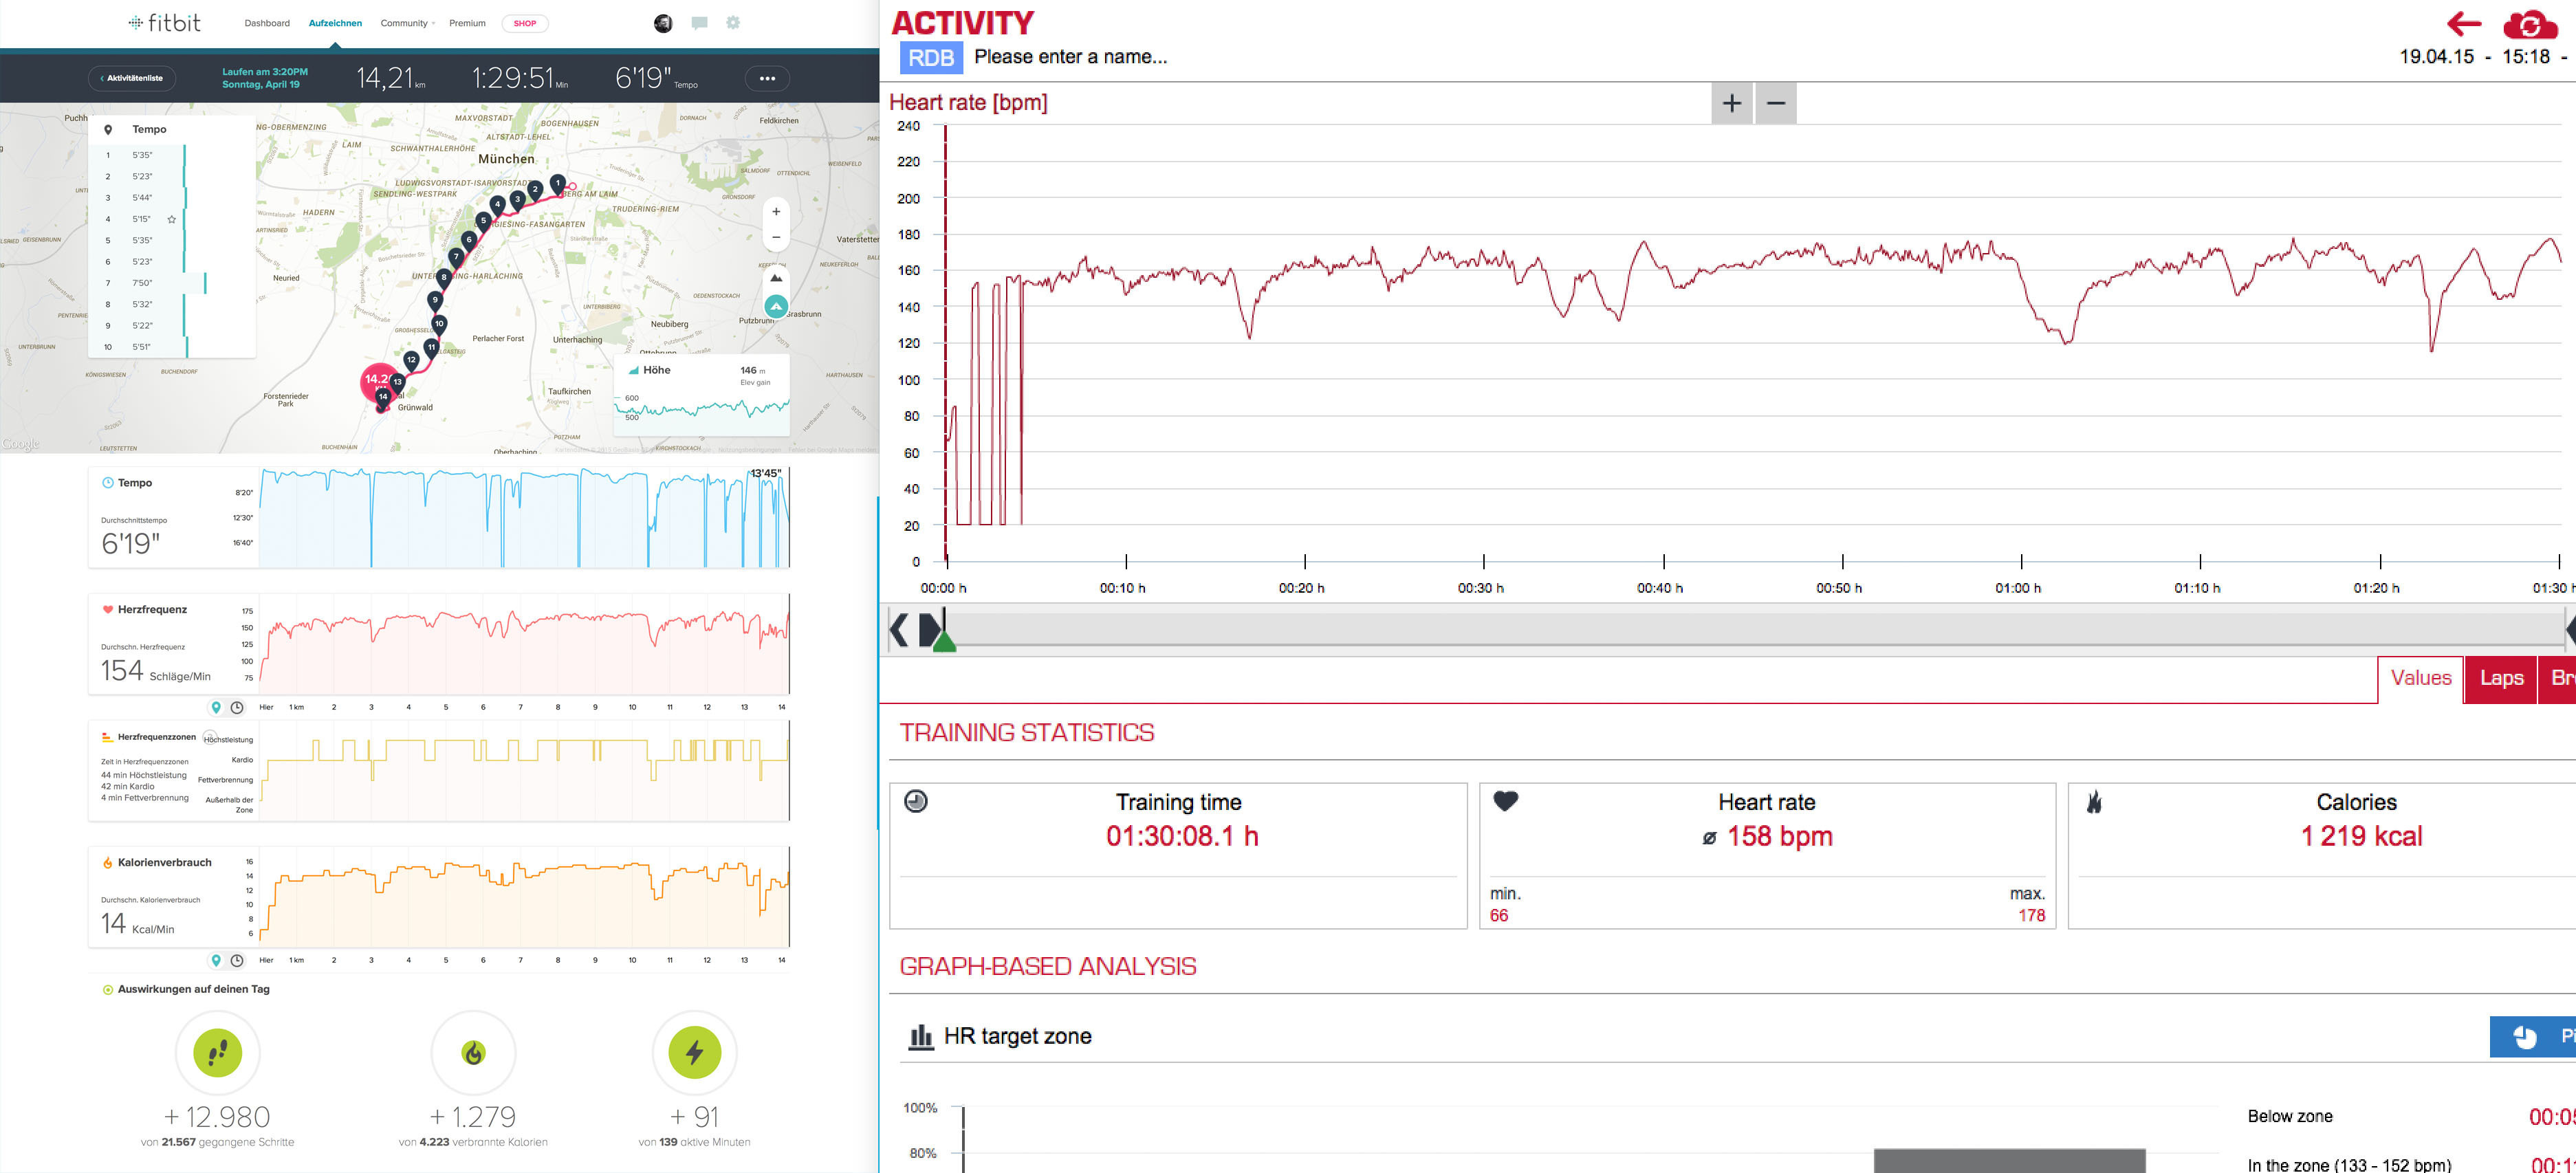2576x1173 pixels.
Task: Zoom in the heart rate graph
Action: [x=1732, y=103]
